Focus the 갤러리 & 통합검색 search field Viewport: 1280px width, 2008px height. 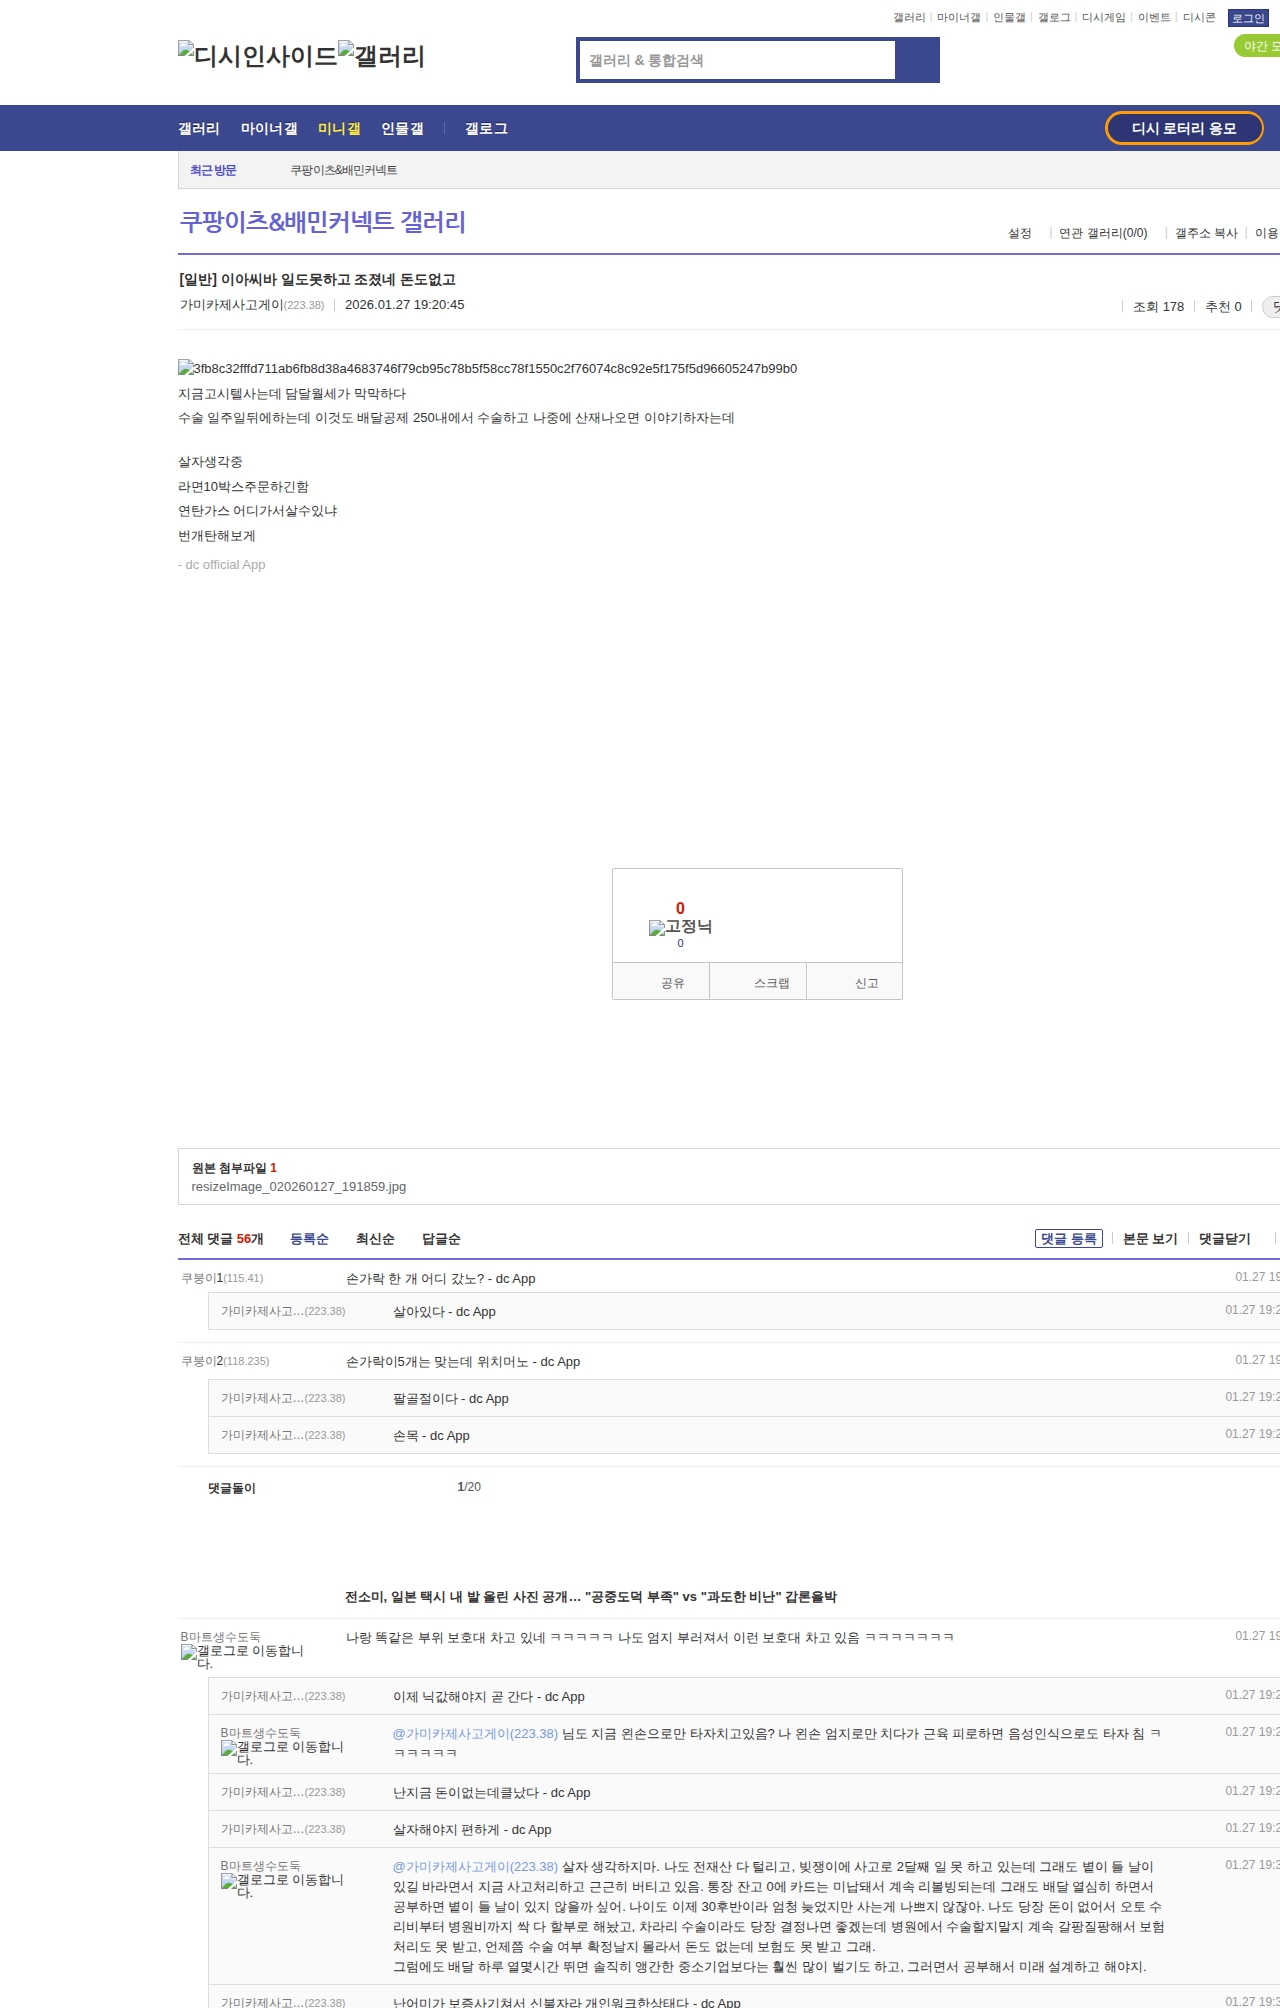pyautogui.click(x=738, y=60)
